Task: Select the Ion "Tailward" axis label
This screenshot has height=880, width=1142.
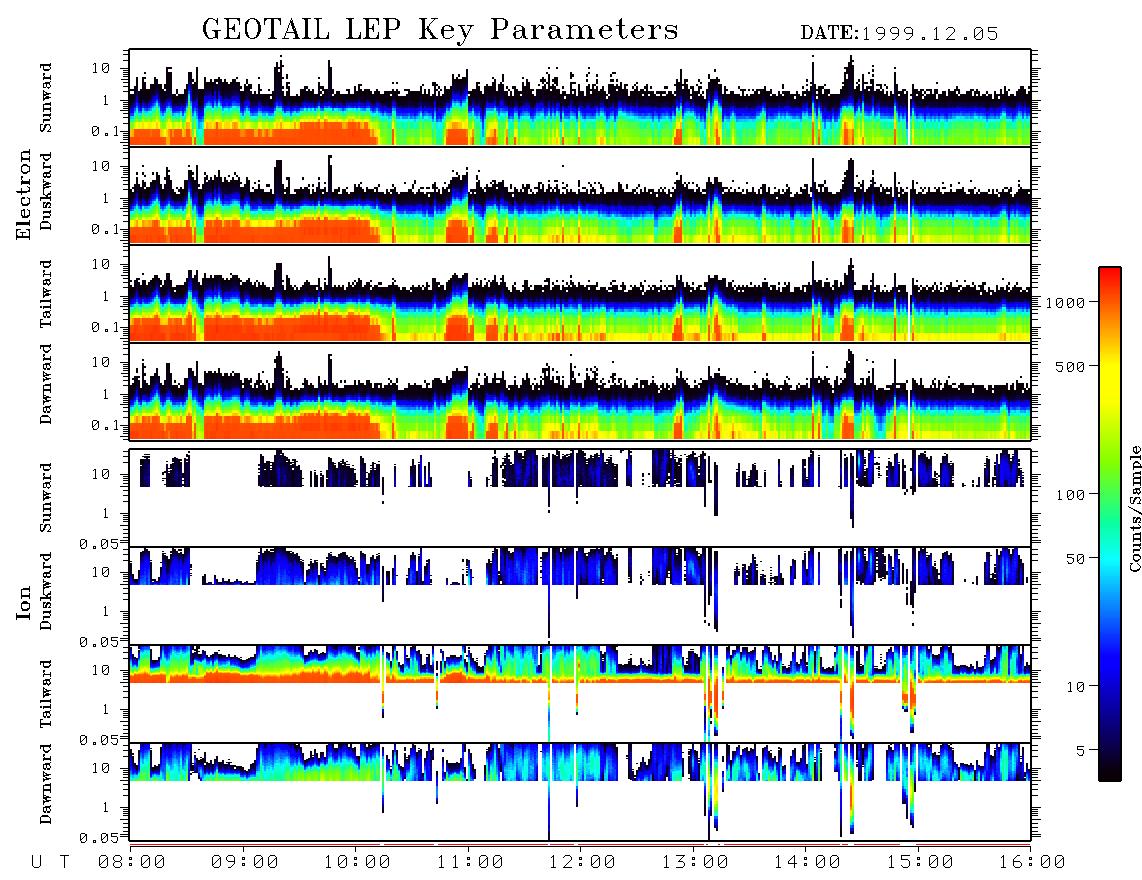Action: 46,694
